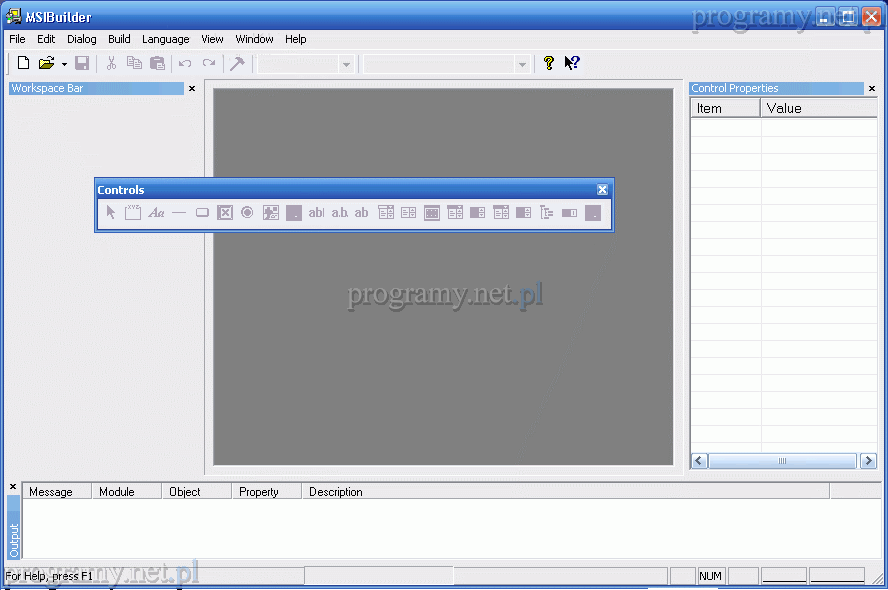Activate the context help pointer icon
Image resolution: width=888 pixels, height=590 pixels.
point(571,63)
